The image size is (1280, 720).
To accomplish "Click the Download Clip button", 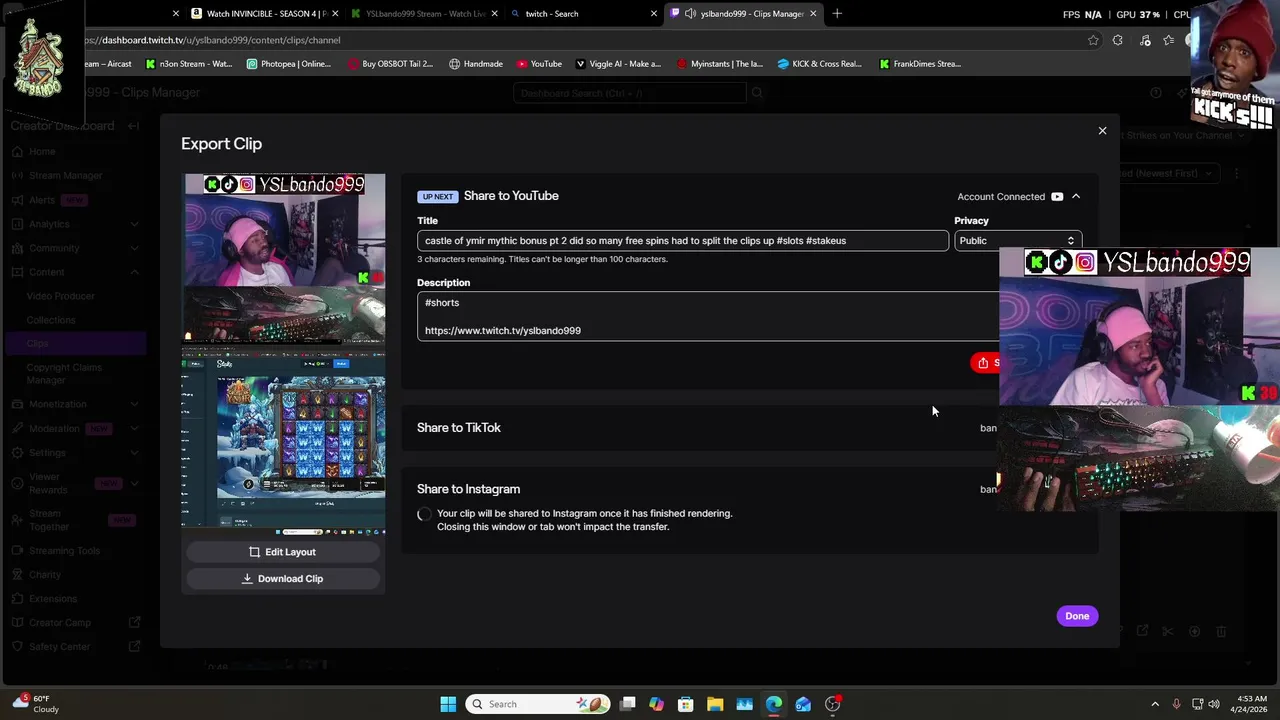I will click(283, 579).
